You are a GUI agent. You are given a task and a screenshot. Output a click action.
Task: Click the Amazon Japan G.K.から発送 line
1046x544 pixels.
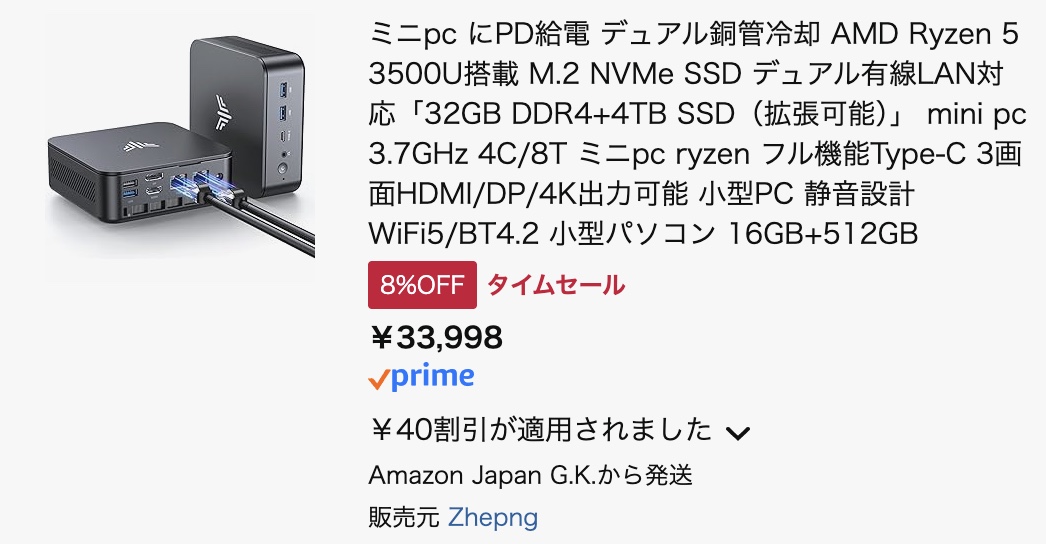(x=530, y=475)
